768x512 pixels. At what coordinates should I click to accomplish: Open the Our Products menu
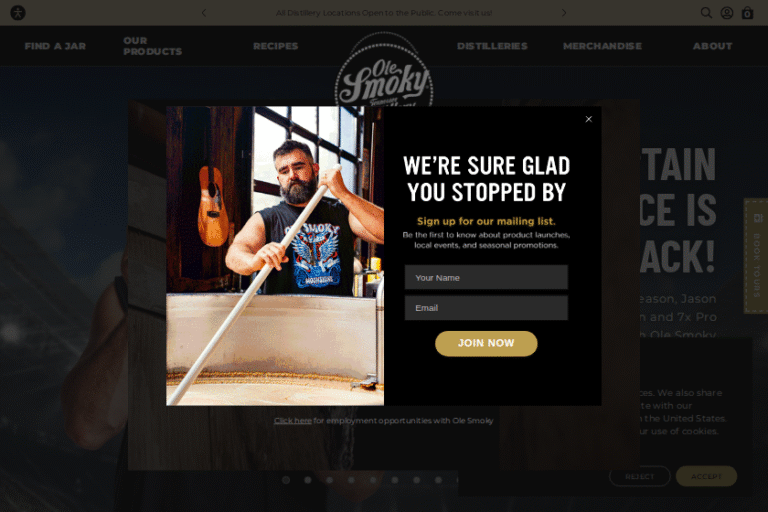152,46
